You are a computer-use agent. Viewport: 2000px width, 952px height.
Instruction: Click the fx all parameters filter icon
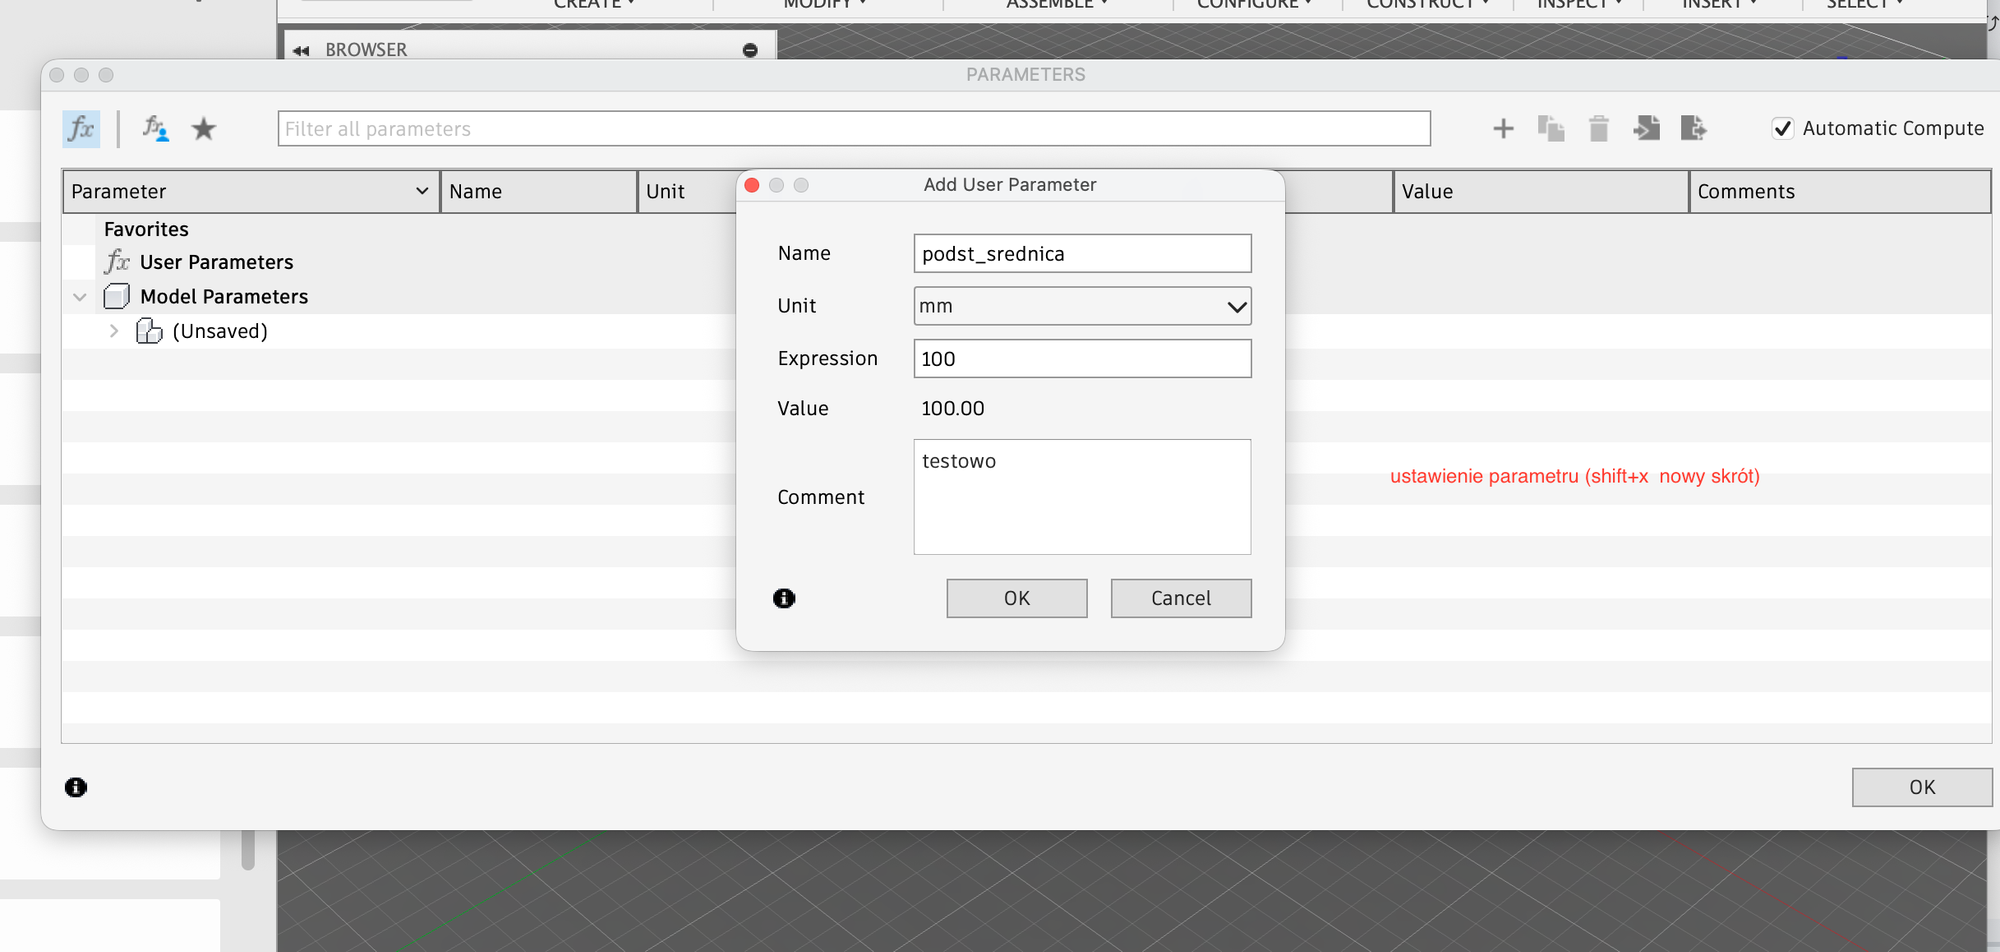tap(81, 129)
